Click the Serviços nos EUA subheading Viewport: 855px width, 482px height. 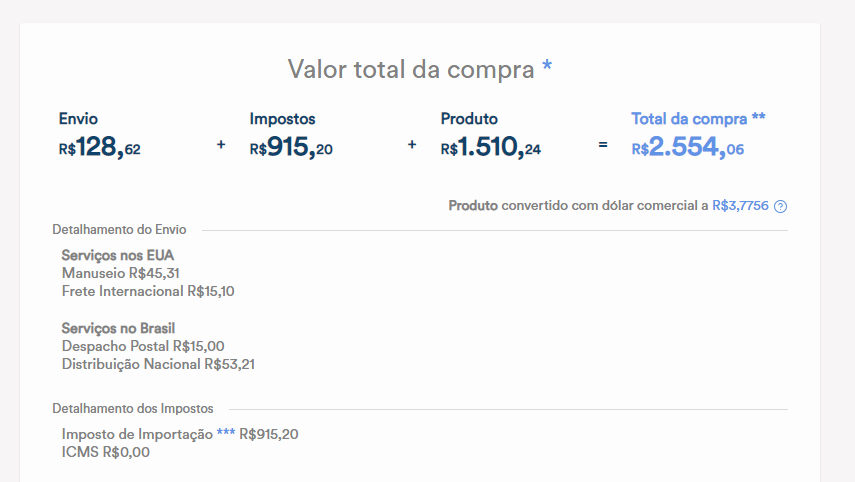(118, 256)
